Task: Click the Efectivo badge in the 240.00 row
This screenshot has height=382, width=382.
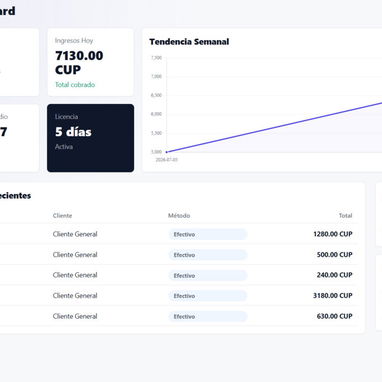Action: [208, 275]
